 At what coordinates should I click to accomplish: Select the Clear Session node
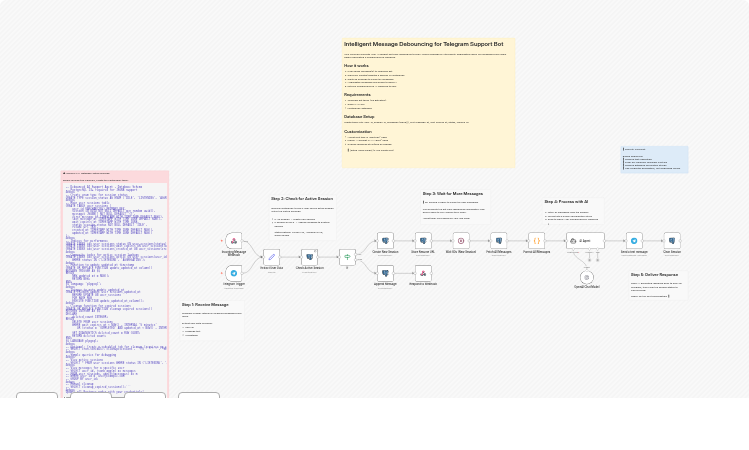pos(672,240)
